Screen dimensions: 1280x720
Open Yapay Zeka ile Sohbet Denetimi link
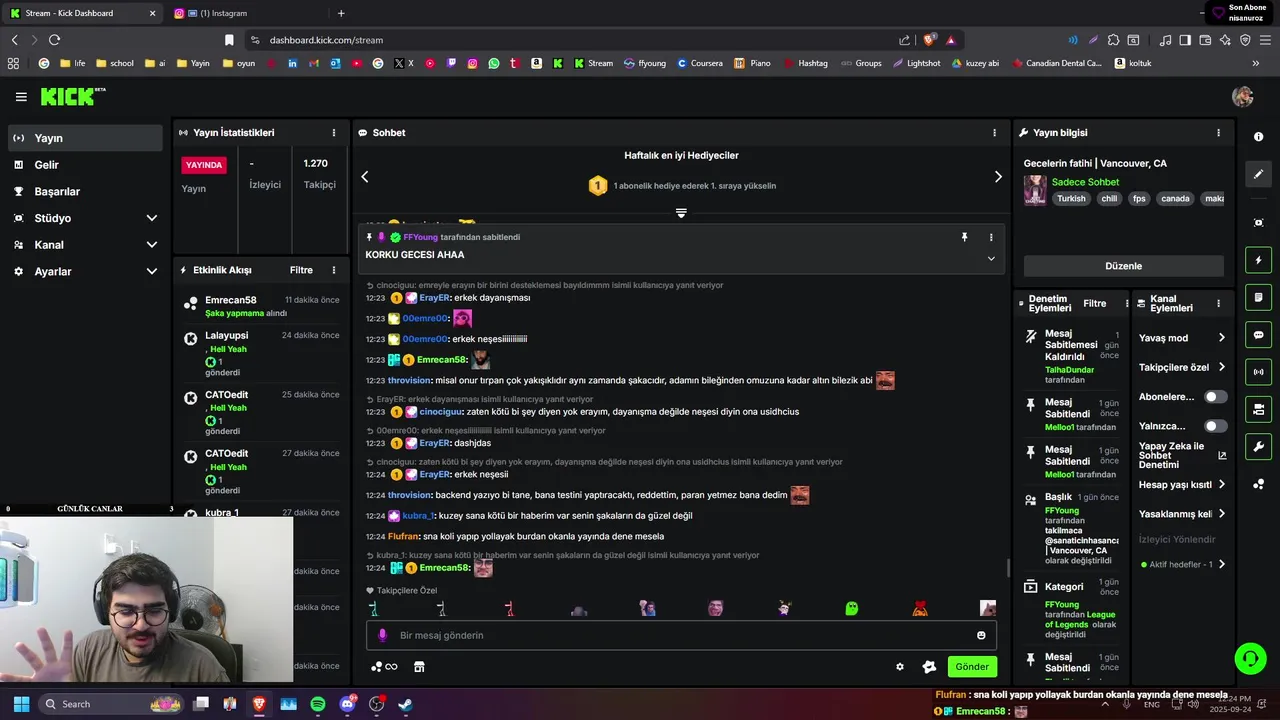(1182, 455)
